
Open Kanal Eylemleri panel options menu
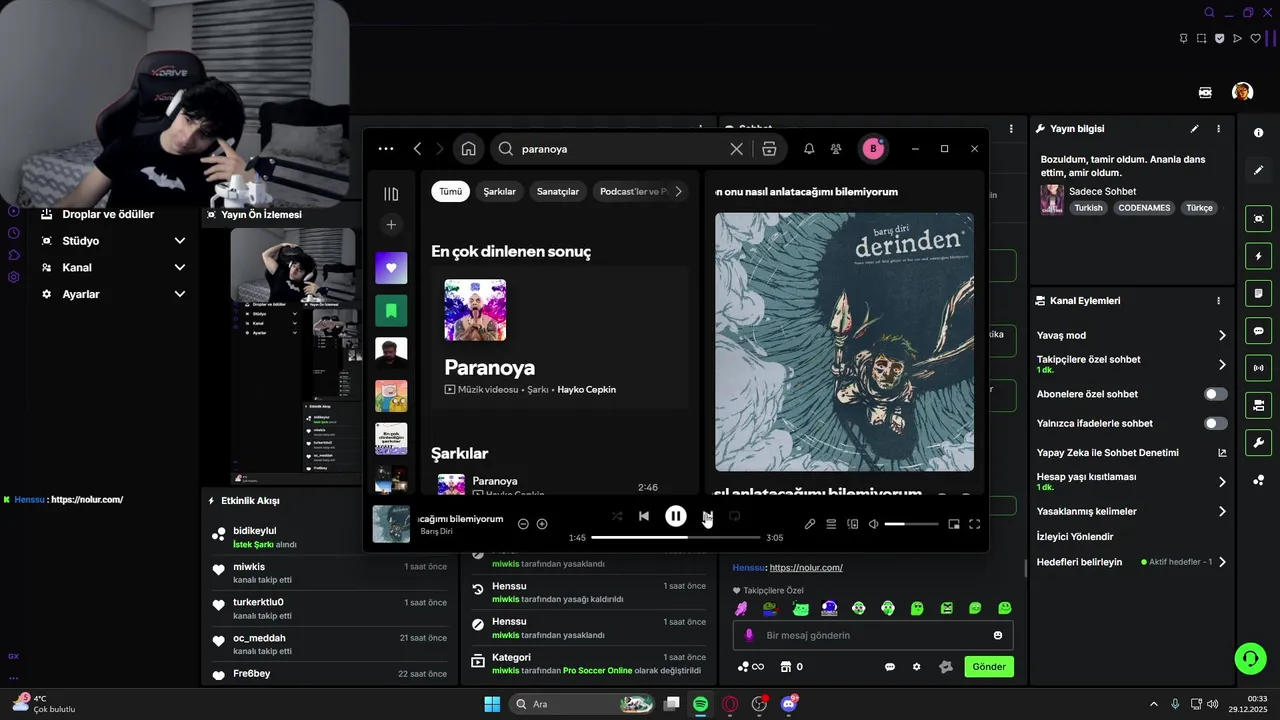(x=1218, y=301)
